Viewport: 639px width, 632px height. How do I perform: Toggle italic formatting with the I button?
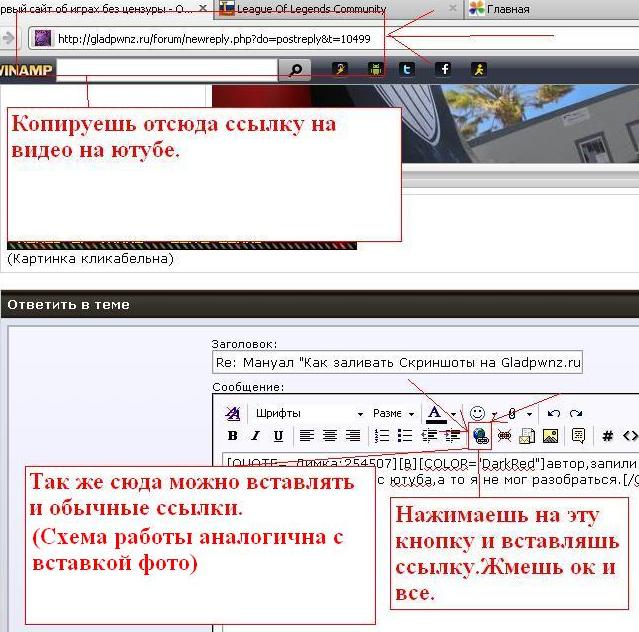click(x=256, y=436)
